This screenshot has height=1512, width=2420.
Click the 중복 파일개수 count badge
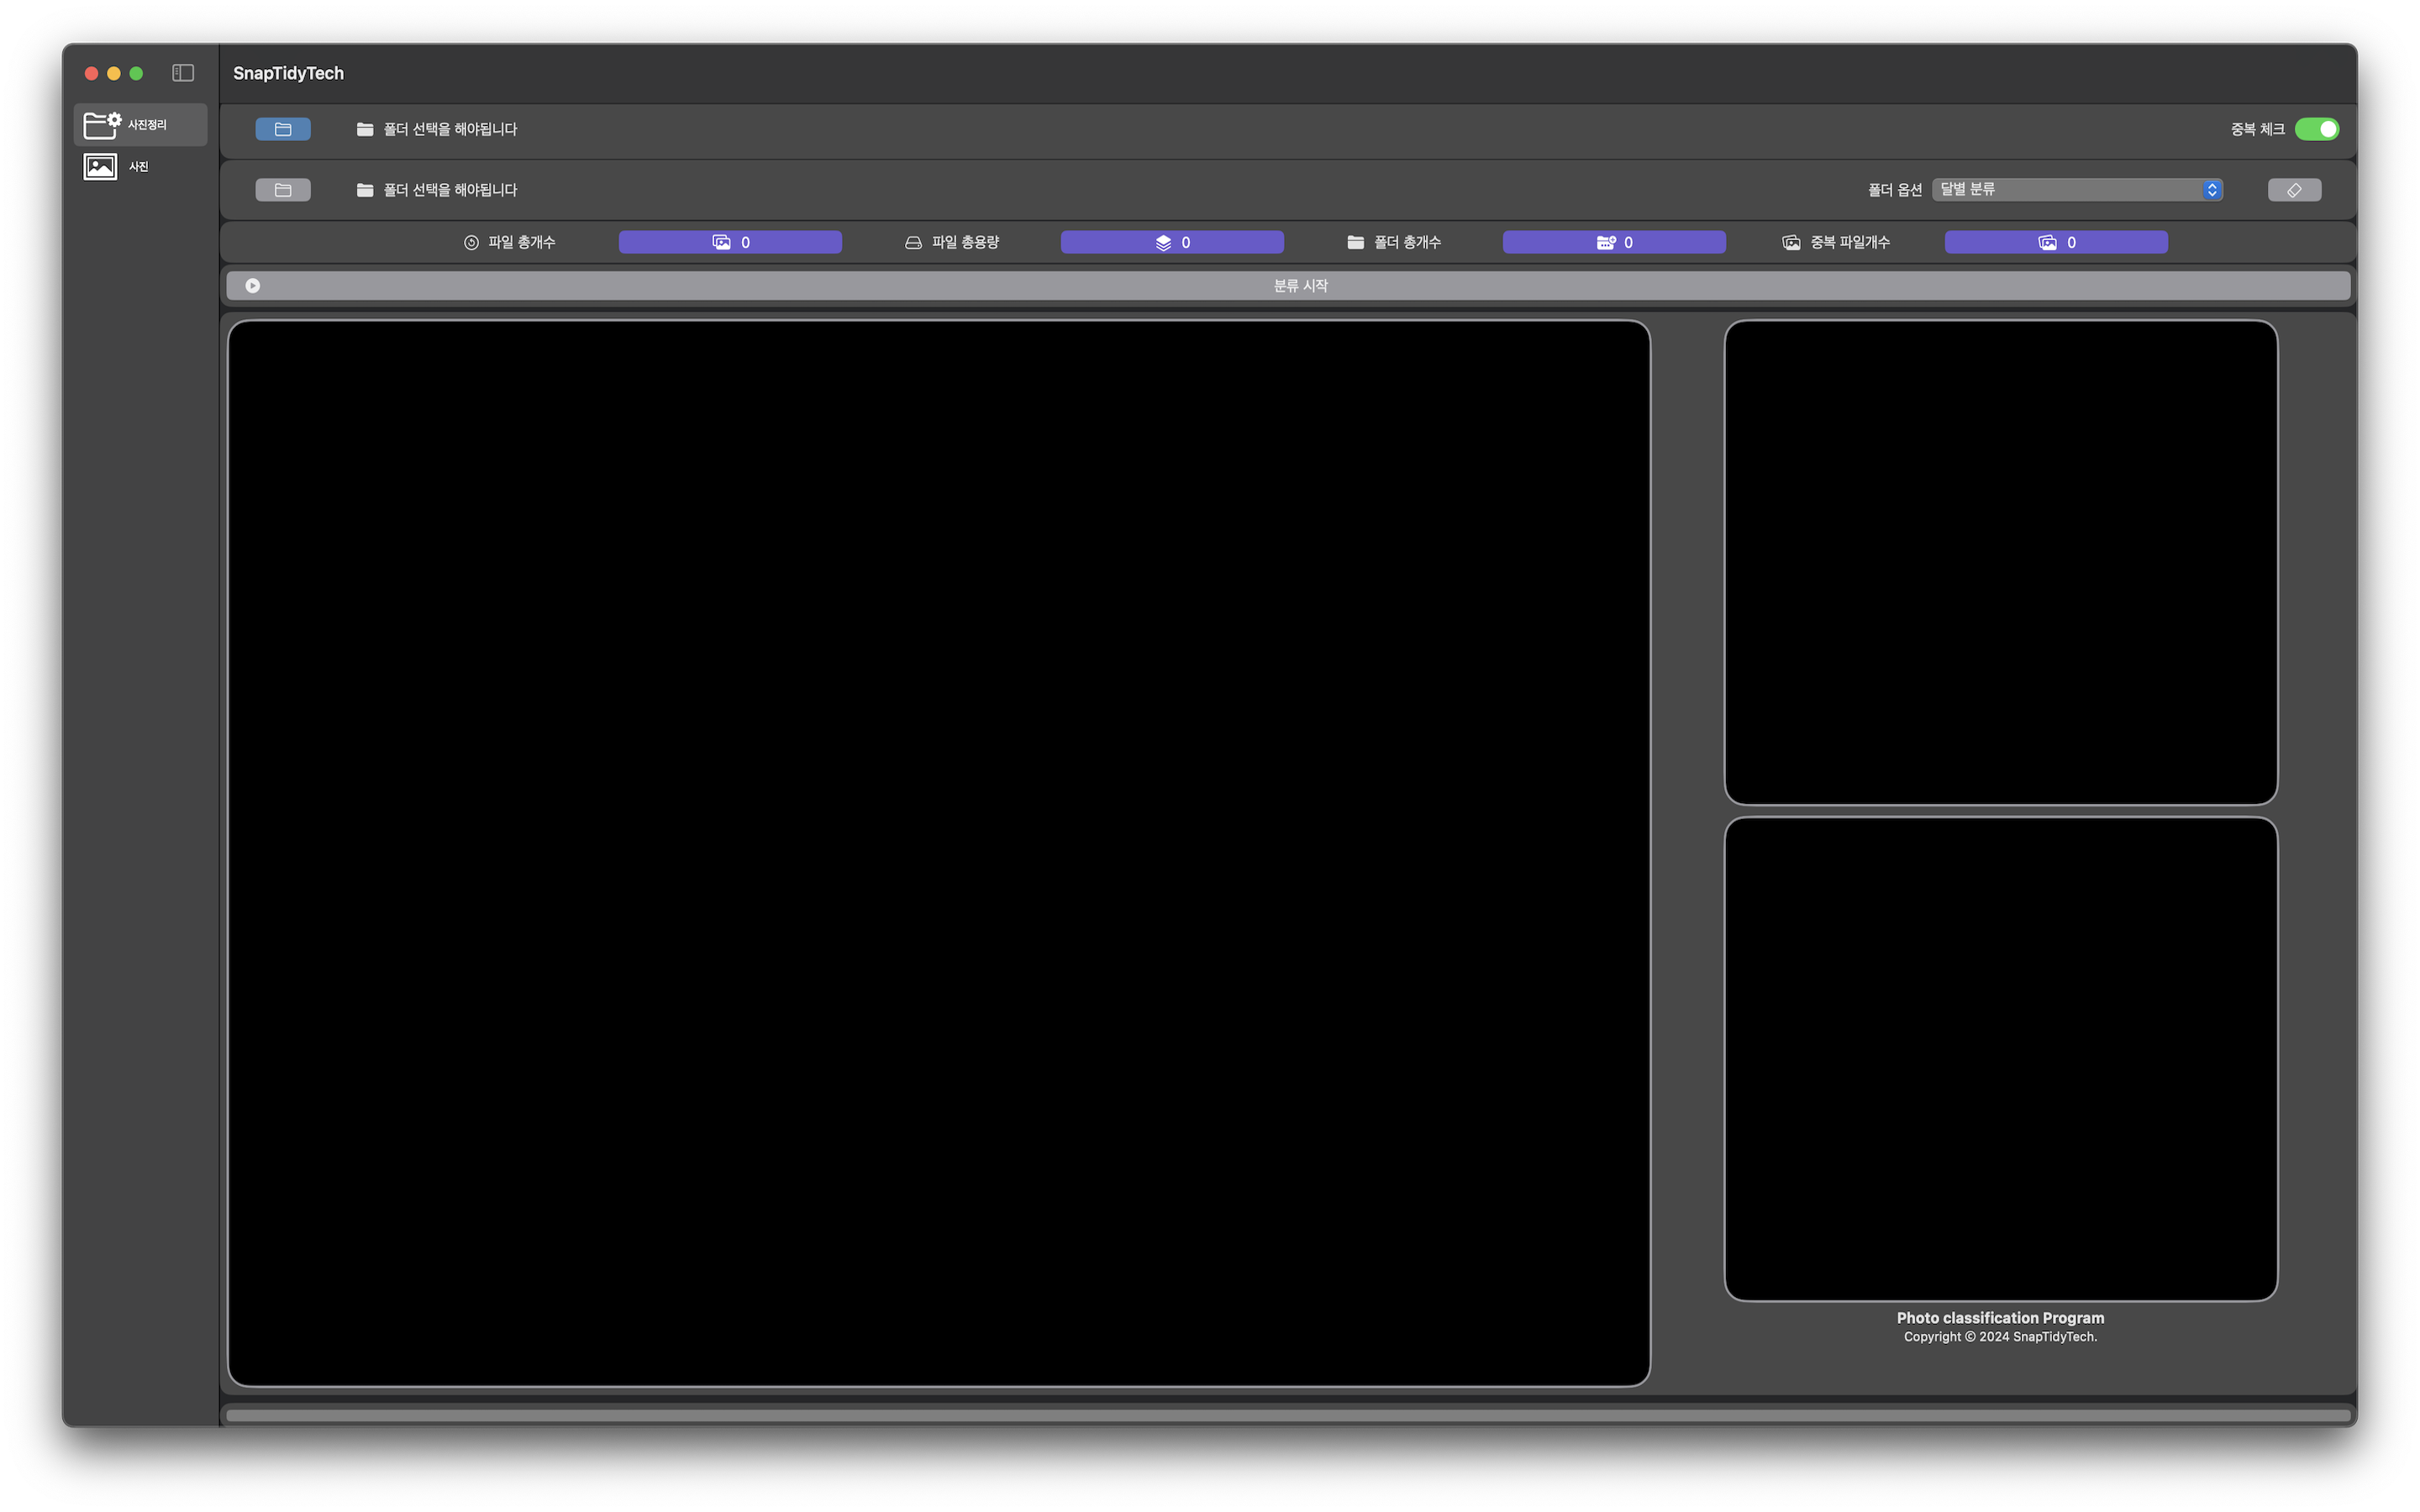point(2056,242)
